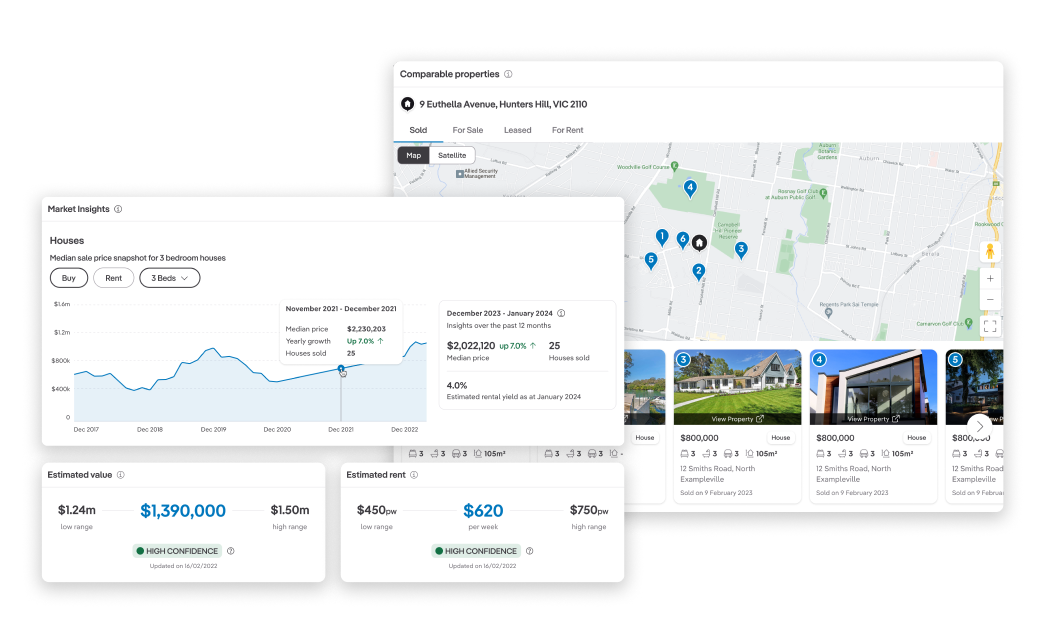1046x643 pixels.
Task: Toggle fullscreen map view
Action: coord(990,326)
